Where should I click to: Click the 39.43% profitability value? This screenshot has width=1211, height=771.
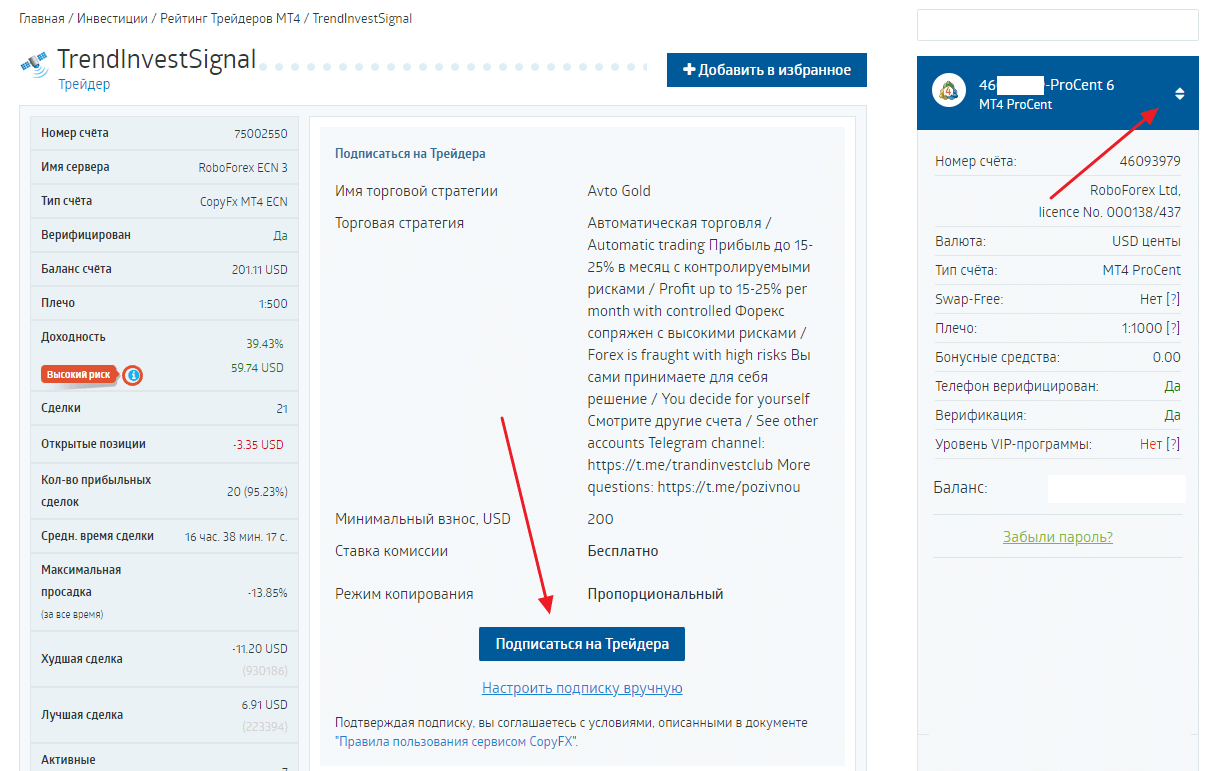265,344
